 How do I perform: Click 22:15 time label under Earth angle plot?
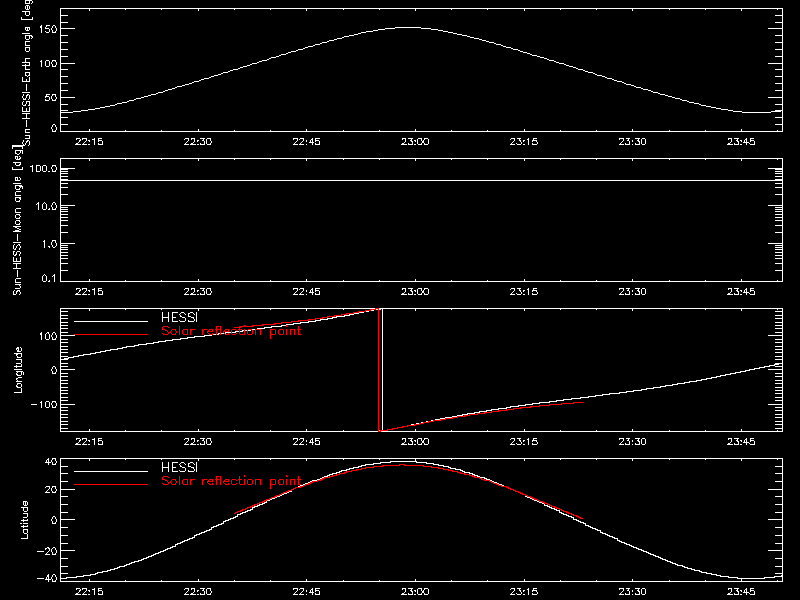(x=89, y=141)
